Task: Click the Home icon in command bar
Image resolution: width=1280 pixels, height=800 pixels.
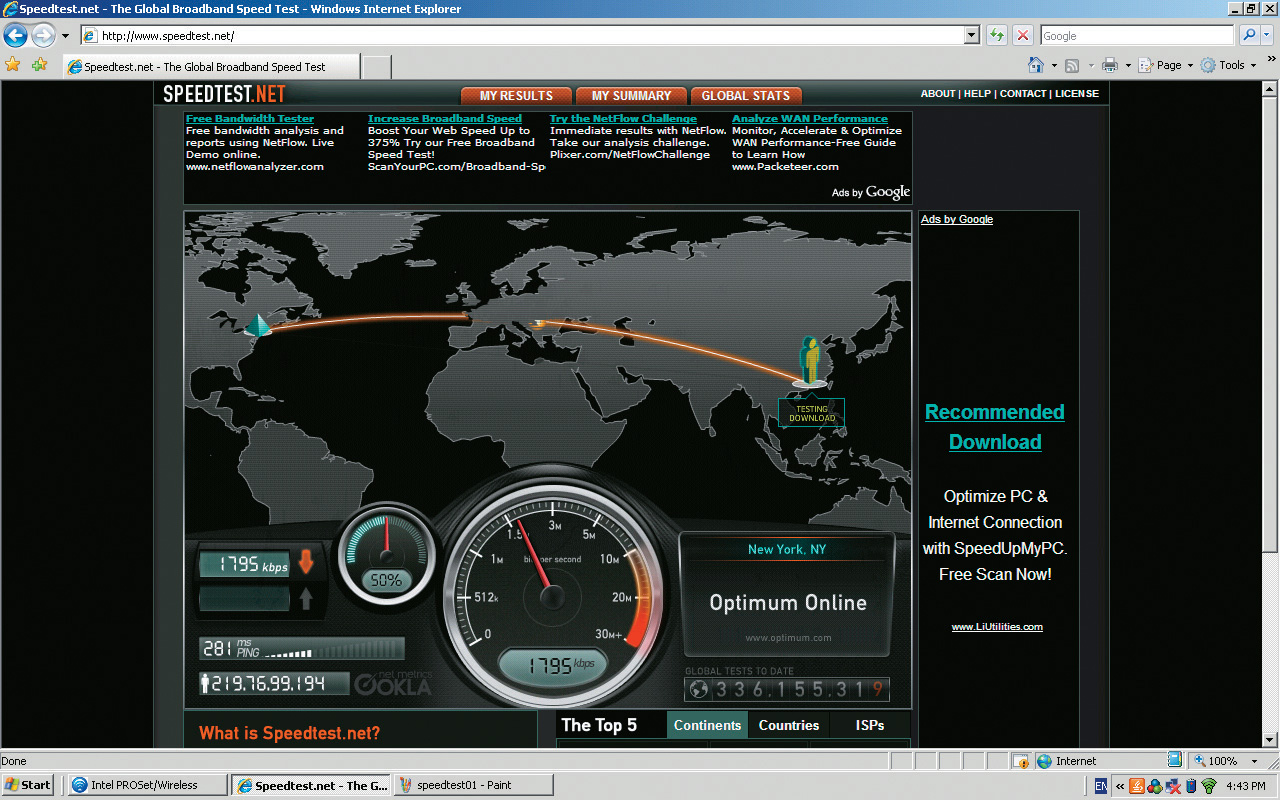Action: (1036, 65)
